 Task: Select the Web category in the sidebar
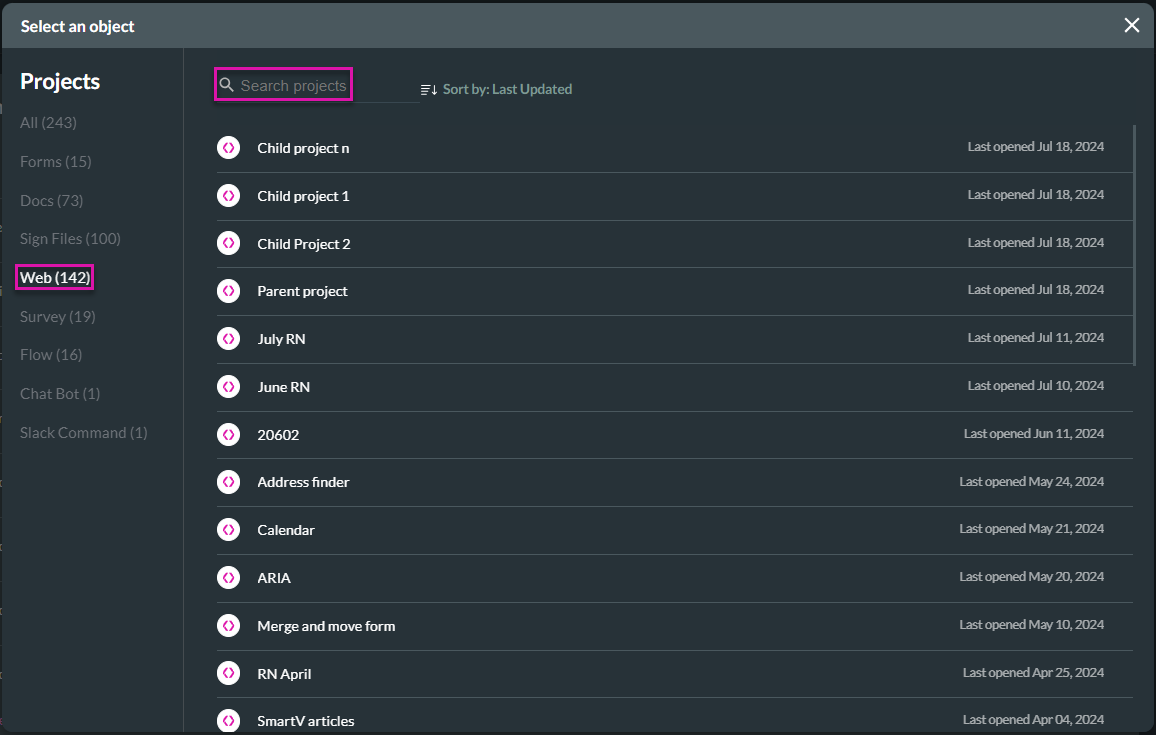(x=54, y=277)
